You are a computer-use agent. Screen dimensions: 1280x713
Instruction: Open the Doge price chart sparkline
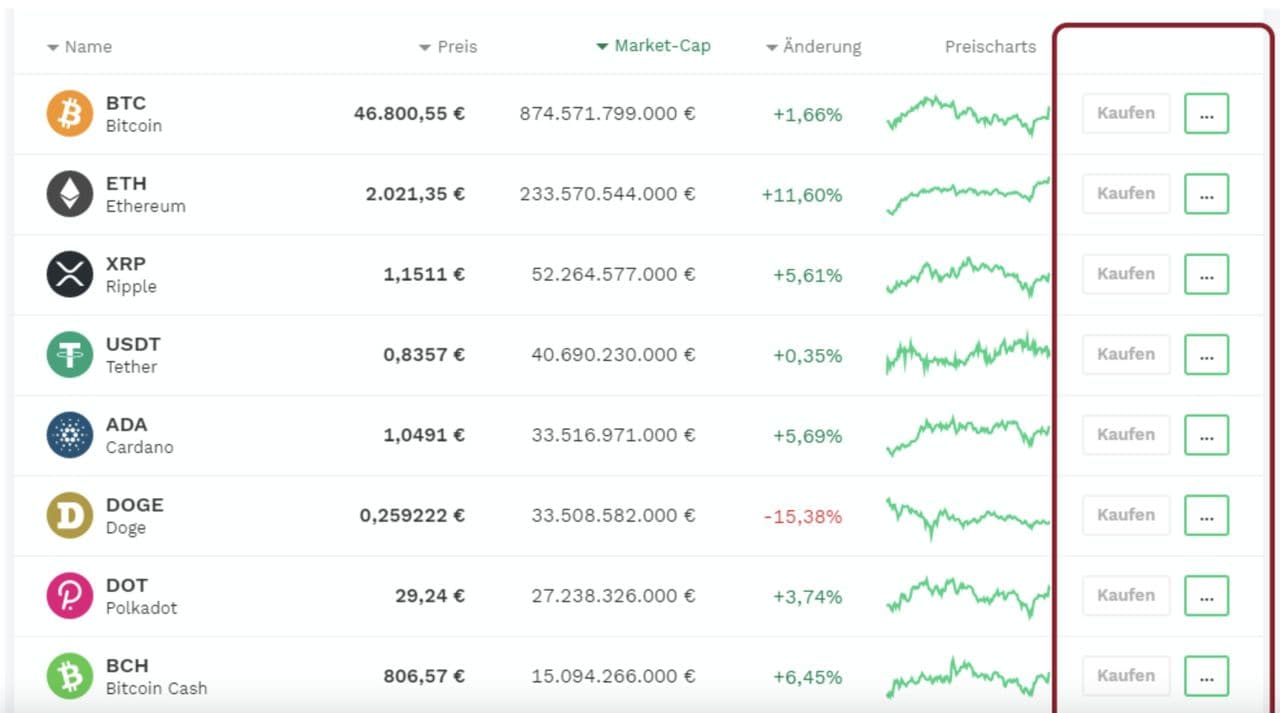coord(968,516)
